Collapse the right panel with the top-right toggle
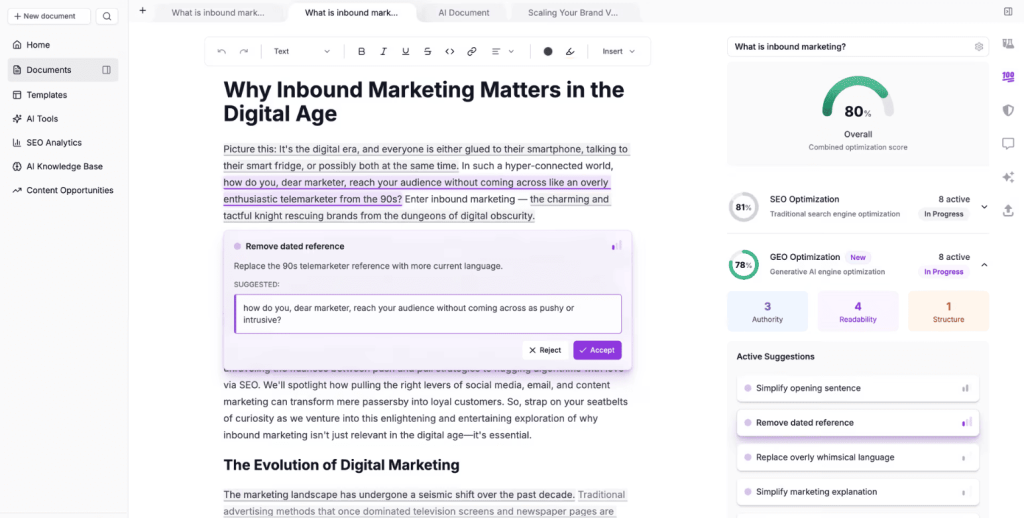This screenshot has height=518, width=1024. click(1007, 12)
